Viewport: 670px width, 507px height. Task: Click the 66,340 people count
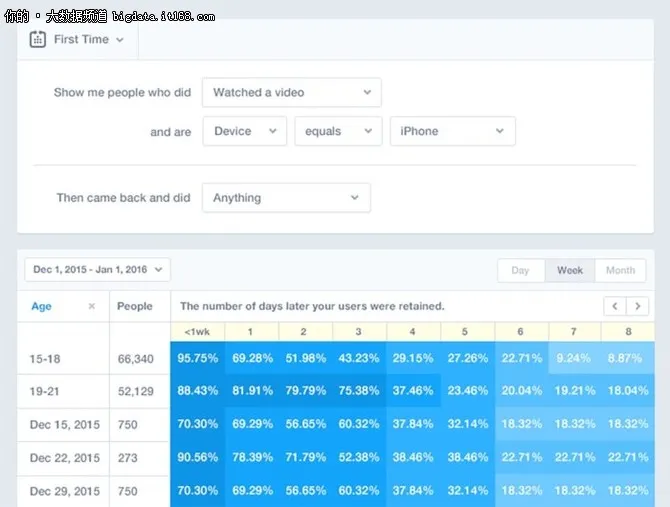pyautogui.click(x=135, y=359)
